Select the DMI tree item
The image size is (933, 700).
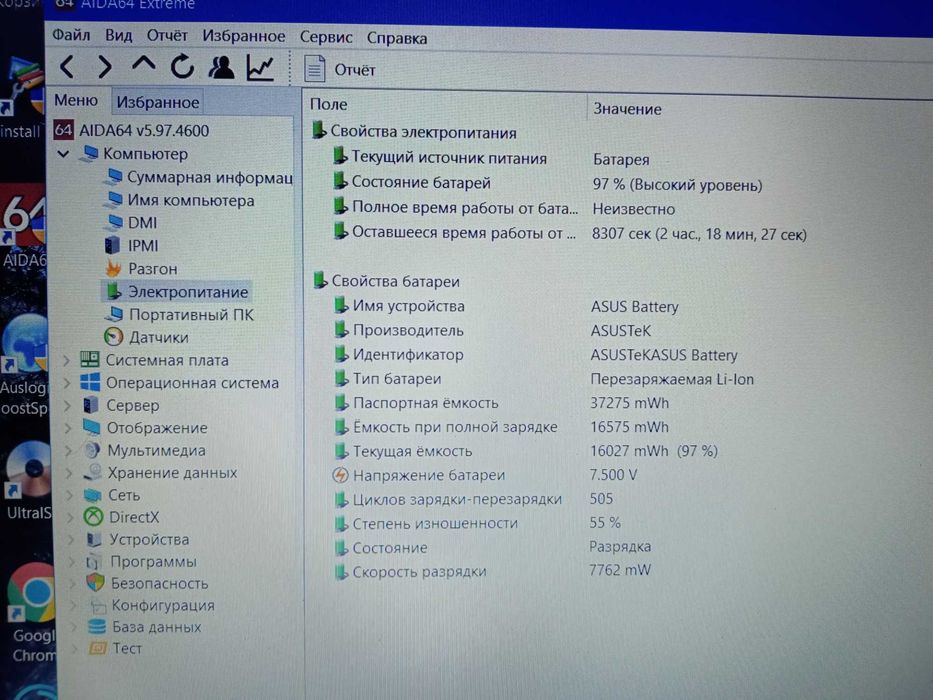132,223
